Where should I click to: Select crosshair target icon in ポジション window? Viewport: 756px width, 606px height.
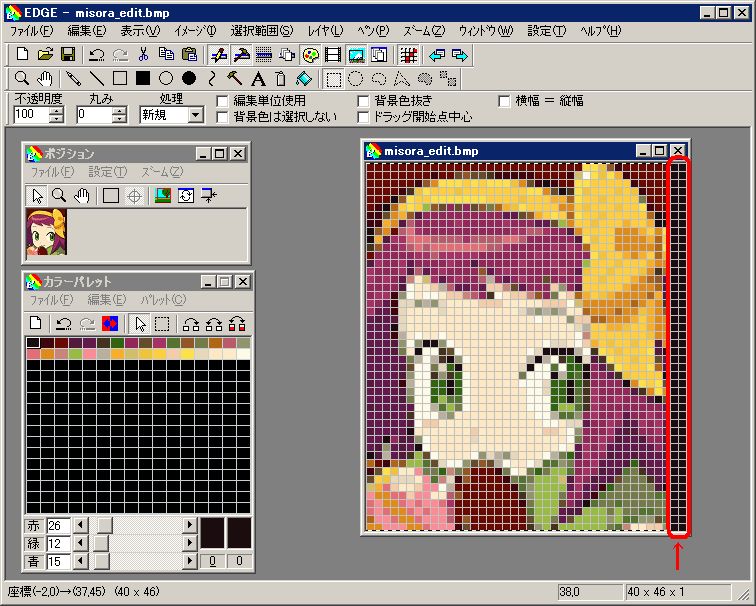134,196
